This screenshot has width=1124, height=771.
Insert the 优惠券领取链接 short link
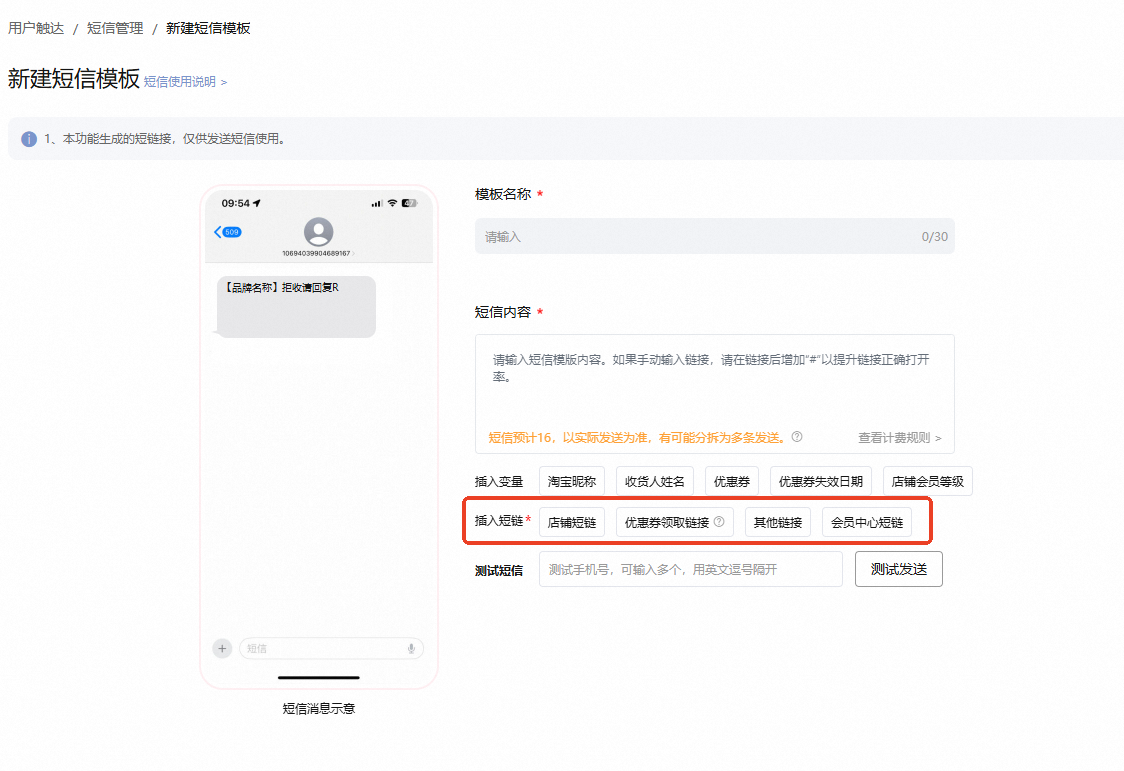click(x=675, y=522)
